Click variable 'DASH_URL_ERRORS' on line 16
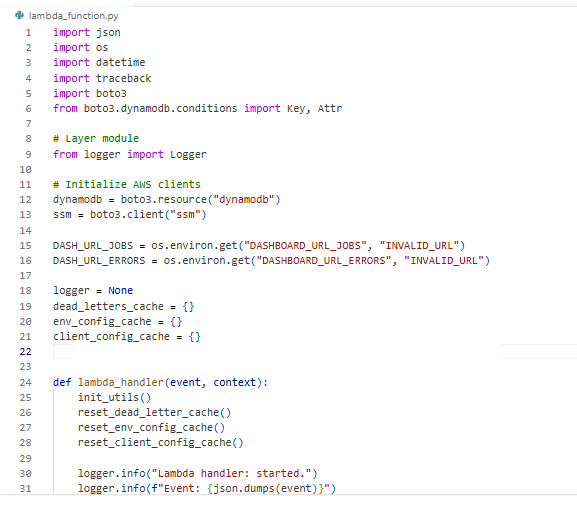577x510 pixels. (x=99, y=261)
